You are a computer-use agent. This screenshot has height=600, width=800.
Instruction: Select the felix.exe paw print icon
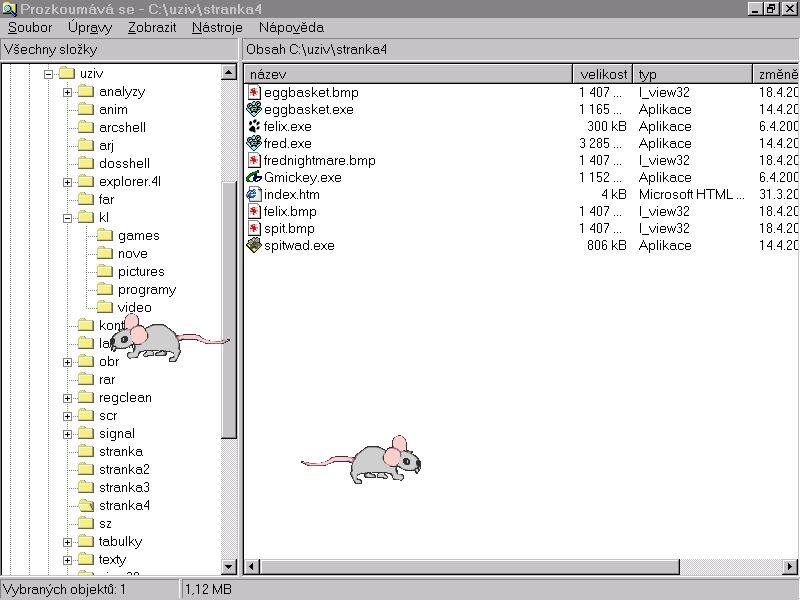point(254,127)
